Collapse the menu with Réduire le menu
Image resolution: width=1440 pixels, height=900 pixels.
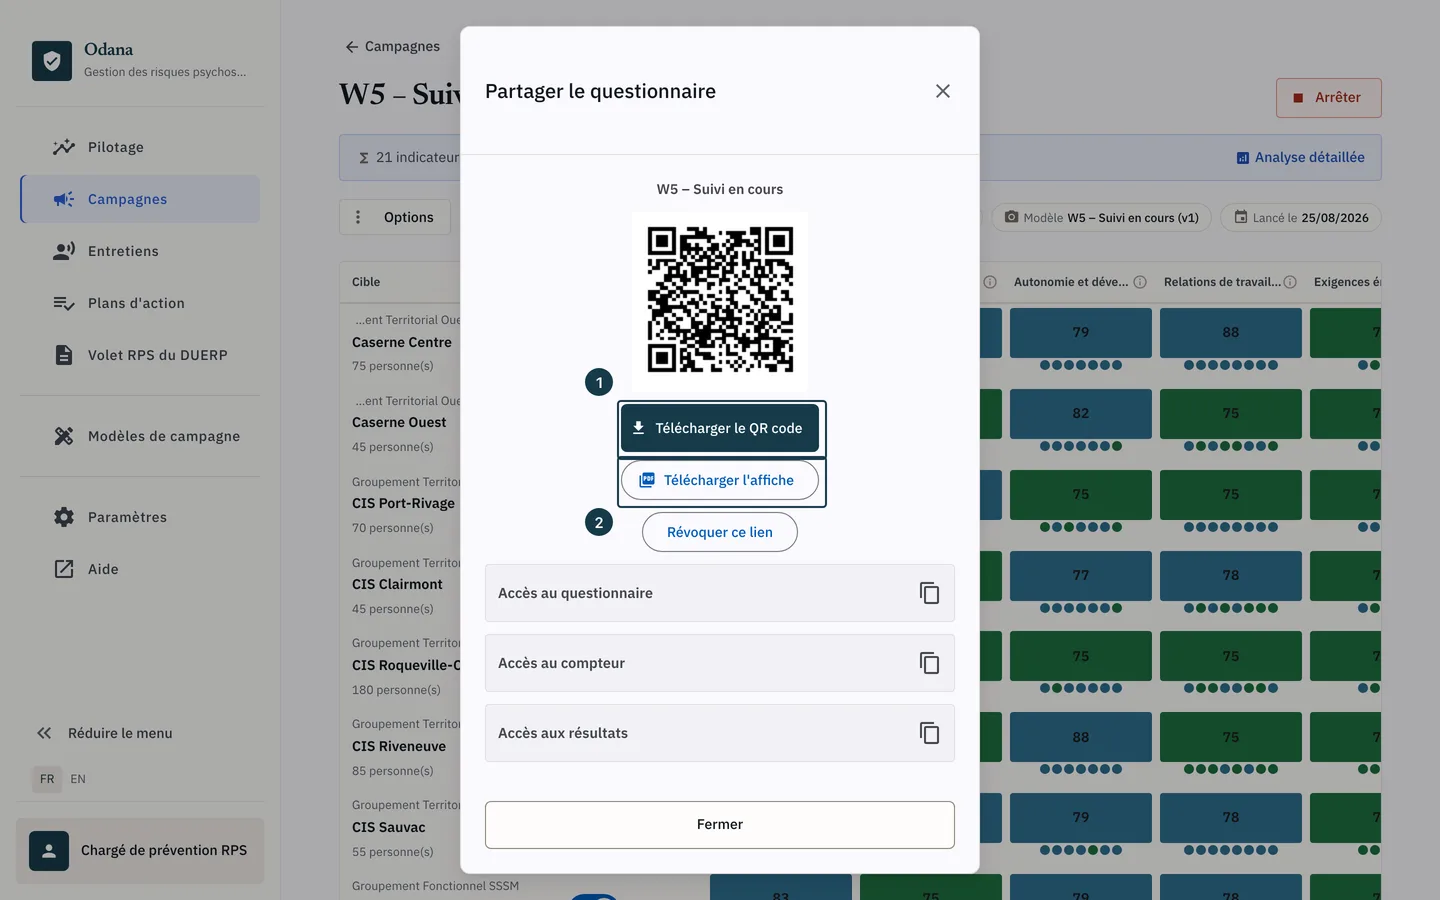(104, 733)
